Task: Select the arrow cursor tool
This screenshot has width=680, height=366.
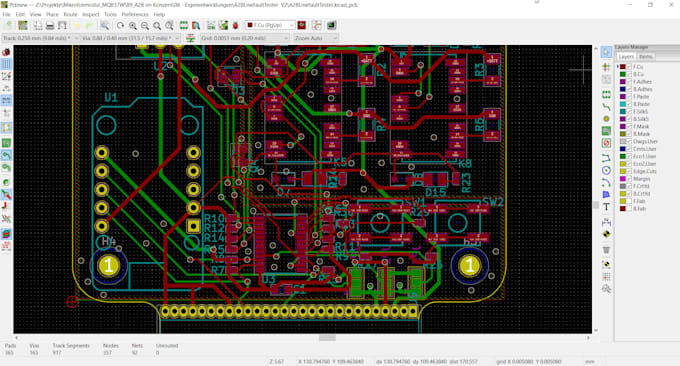Action: click(606, 52)
